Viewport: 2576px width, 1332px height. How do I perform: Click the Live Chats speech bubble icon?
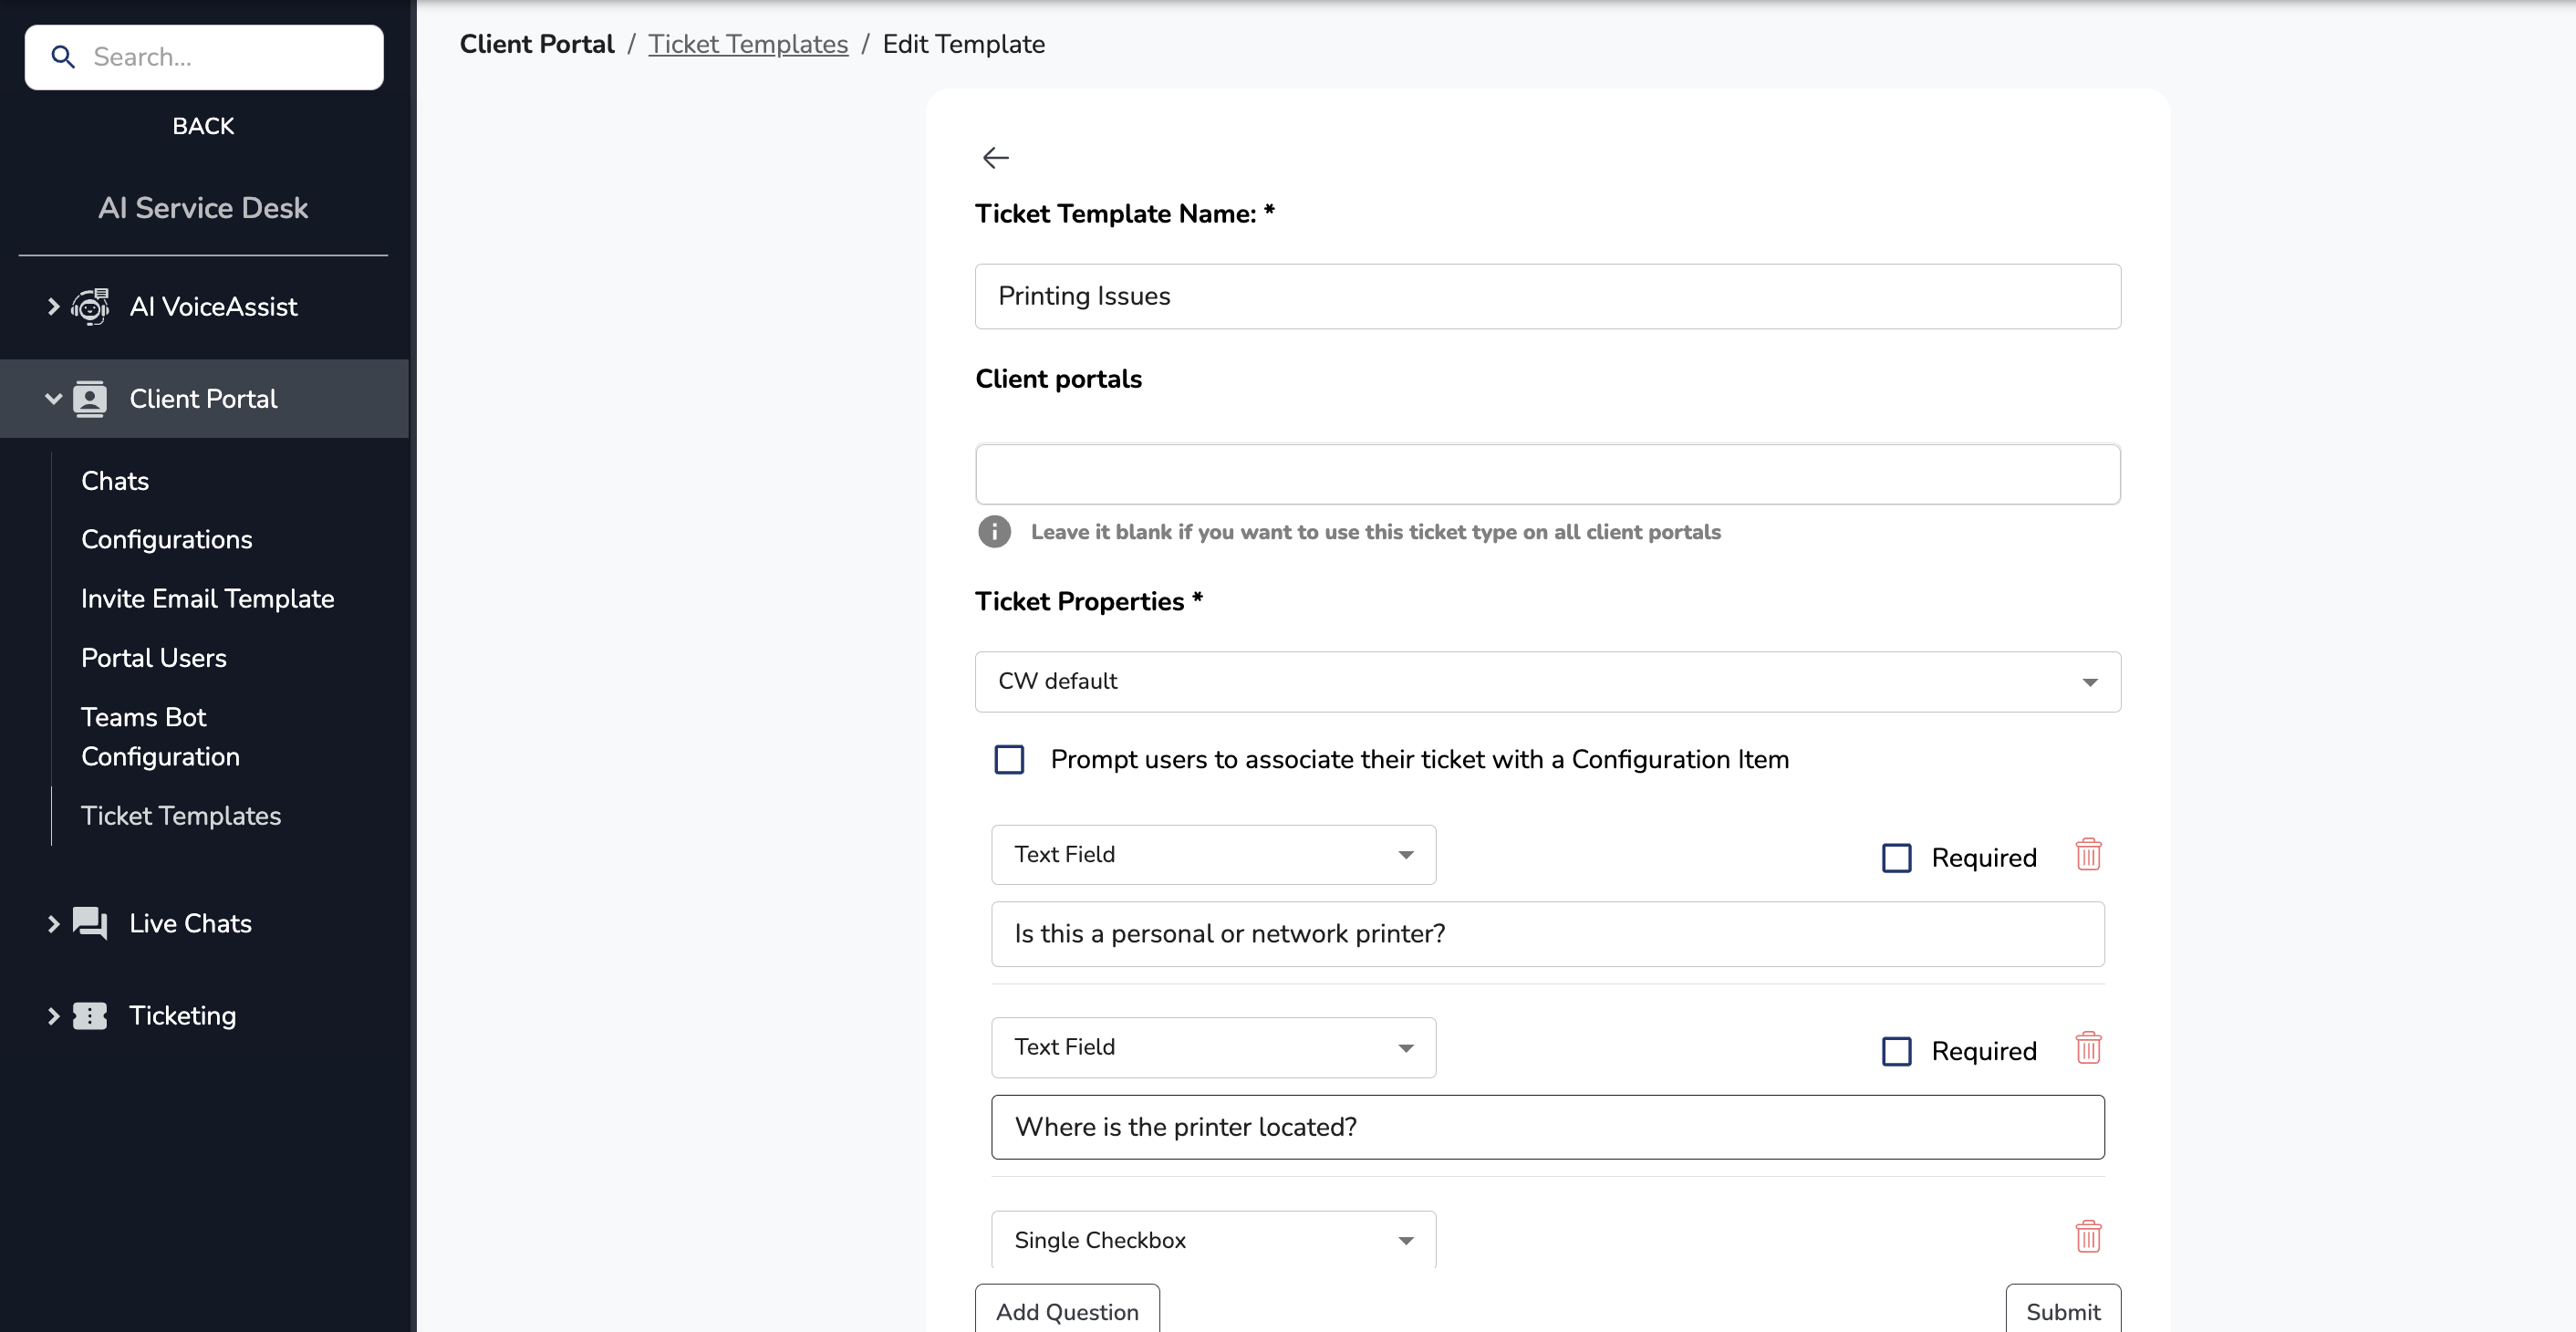90,923
